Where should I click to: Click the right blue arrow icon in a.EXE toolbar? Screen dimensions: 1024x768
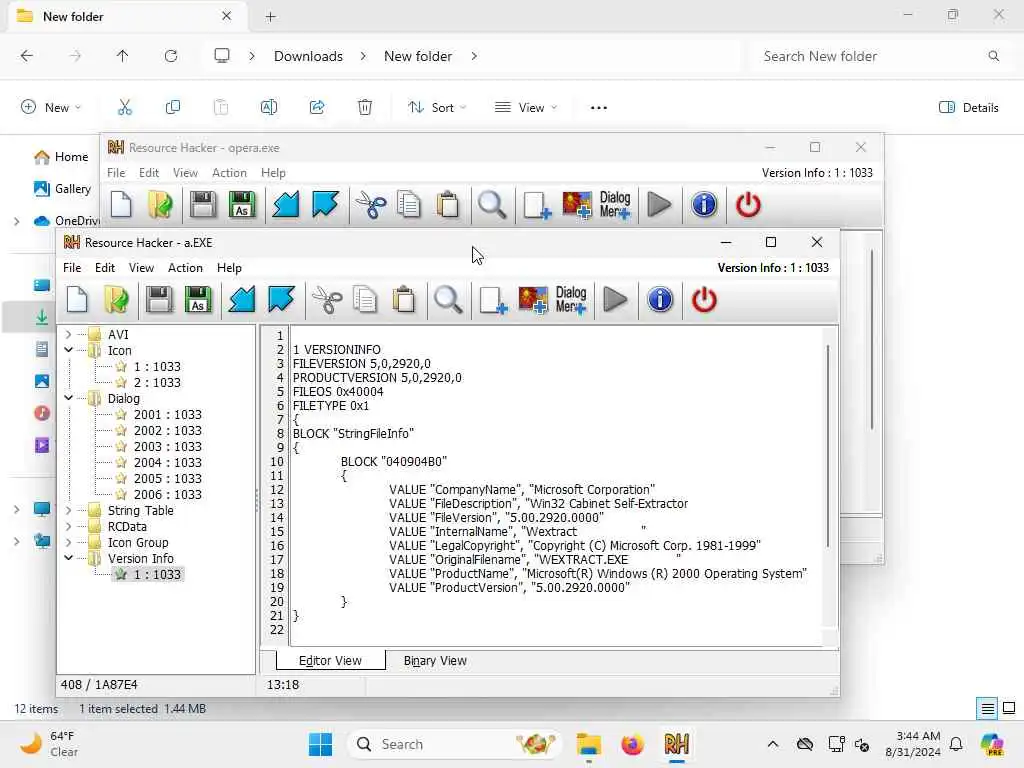281,300
